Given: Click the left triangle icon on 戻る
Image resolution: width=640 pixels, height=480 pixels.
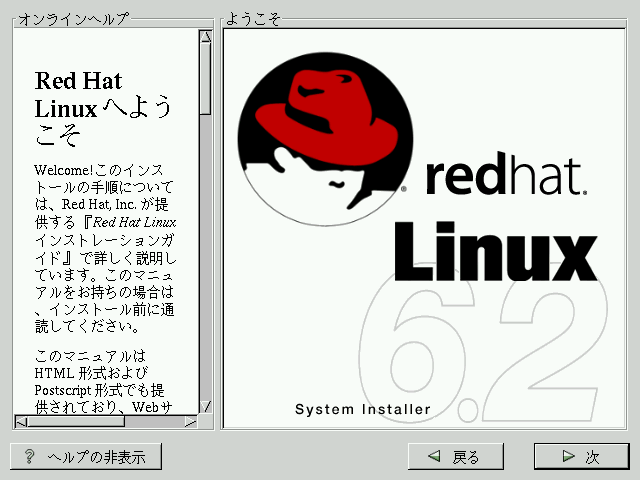Looking at the screenshot, I should (434, 457).
